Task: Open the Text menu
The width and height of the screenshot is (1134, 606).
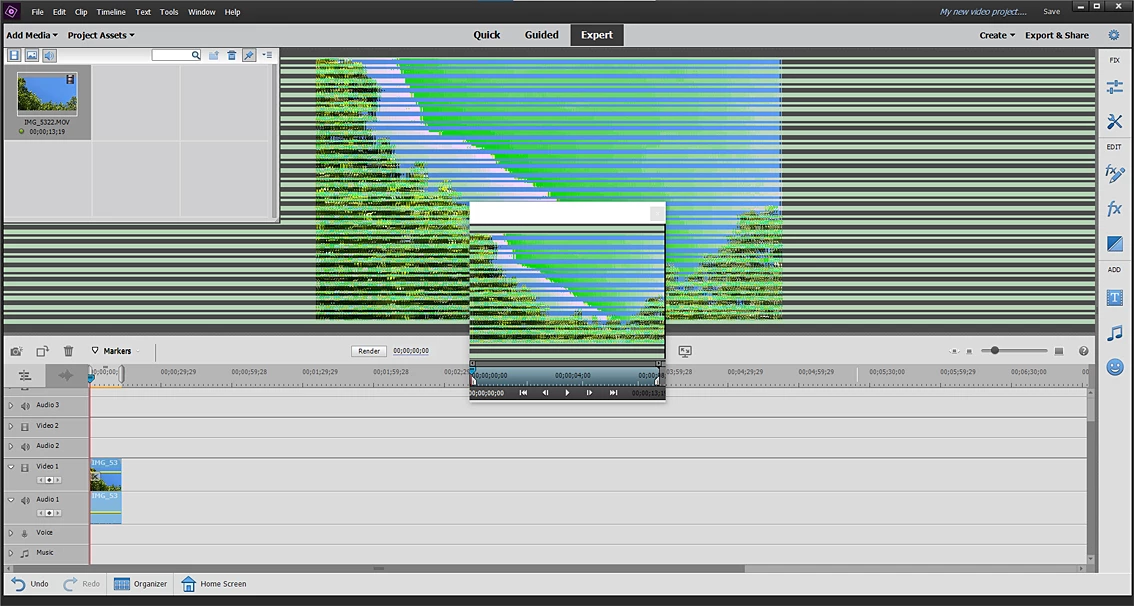Action: [143, 12]
